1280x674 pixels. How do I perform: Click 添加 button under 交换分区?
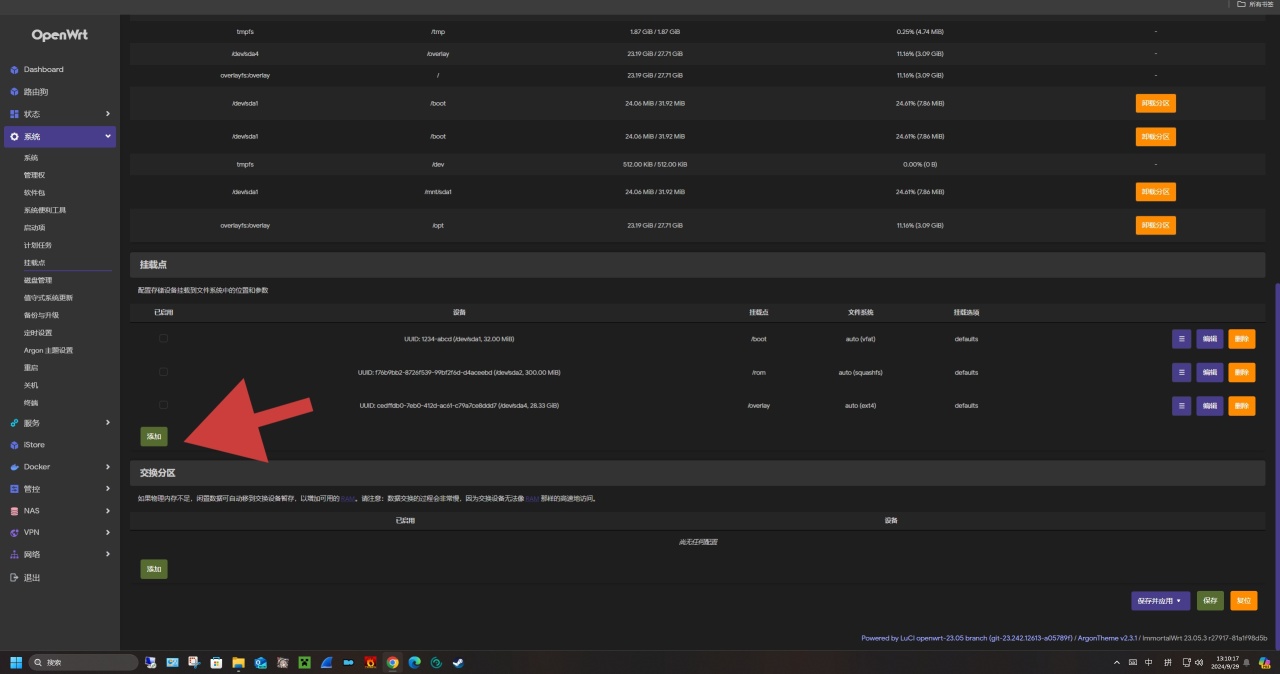tap(154, 569)
